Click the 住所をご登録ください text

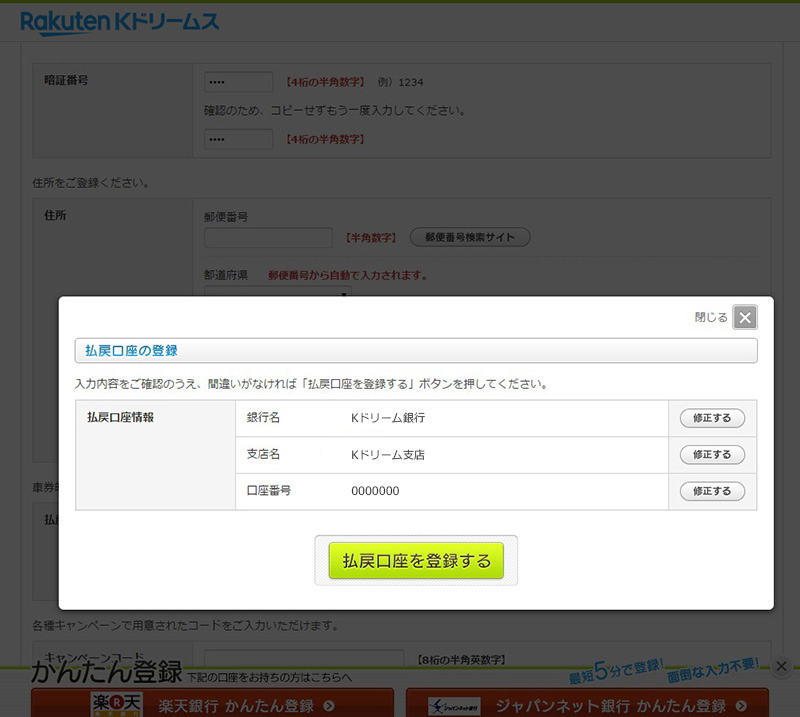(x=91, y=183)
